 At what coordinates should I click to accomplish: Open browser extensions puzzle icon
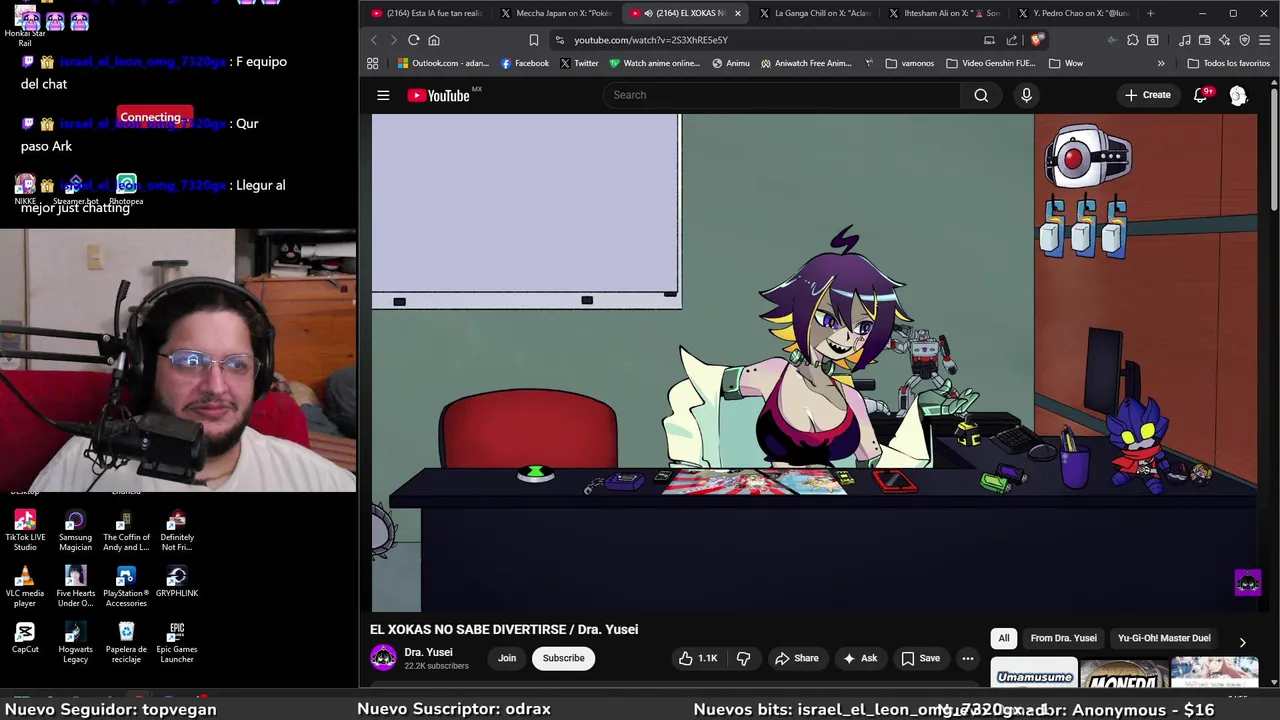pyautogui.click(x=1132, y=40)
